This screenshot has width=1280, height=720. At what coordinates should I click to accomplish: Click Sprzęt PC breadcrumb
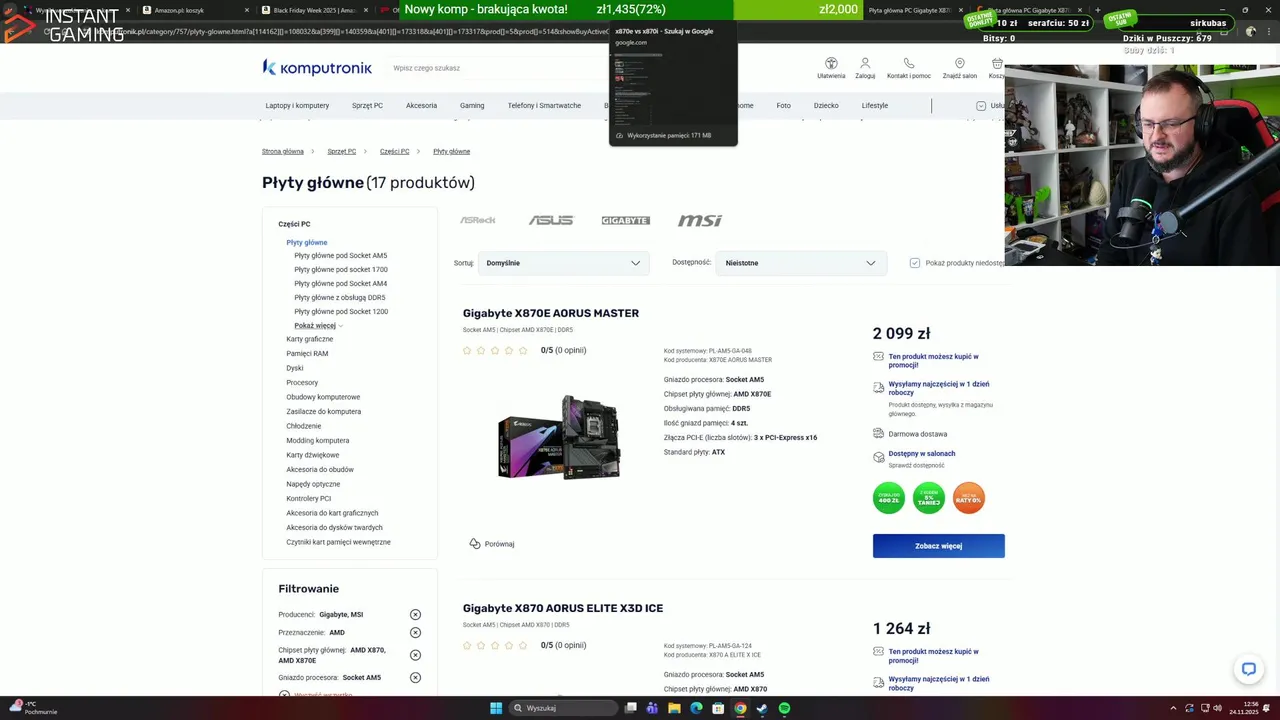(x=342, y=152)
